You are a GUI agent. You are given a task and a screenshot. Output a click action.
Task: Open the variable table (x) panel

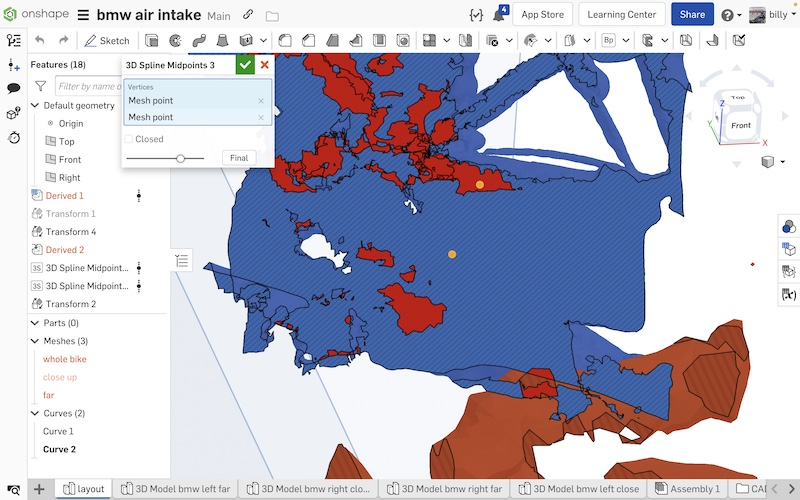click(x=789, y=294)
